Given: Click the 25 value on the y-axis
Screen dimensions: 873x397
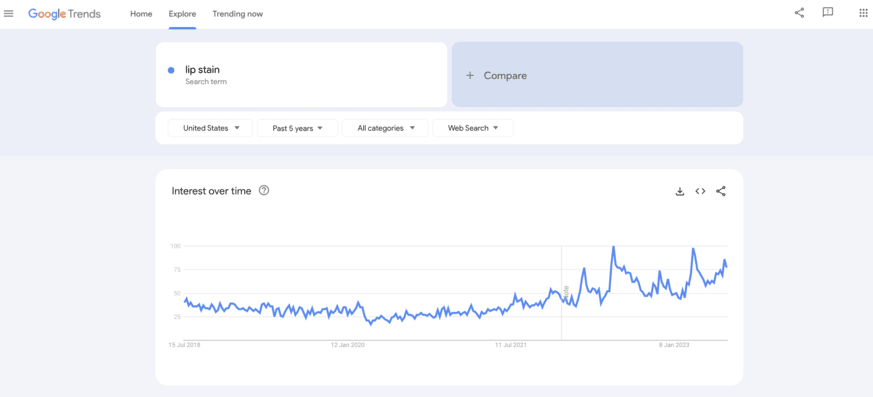Looking at the screenshot, I should click(x=176, y=317).
